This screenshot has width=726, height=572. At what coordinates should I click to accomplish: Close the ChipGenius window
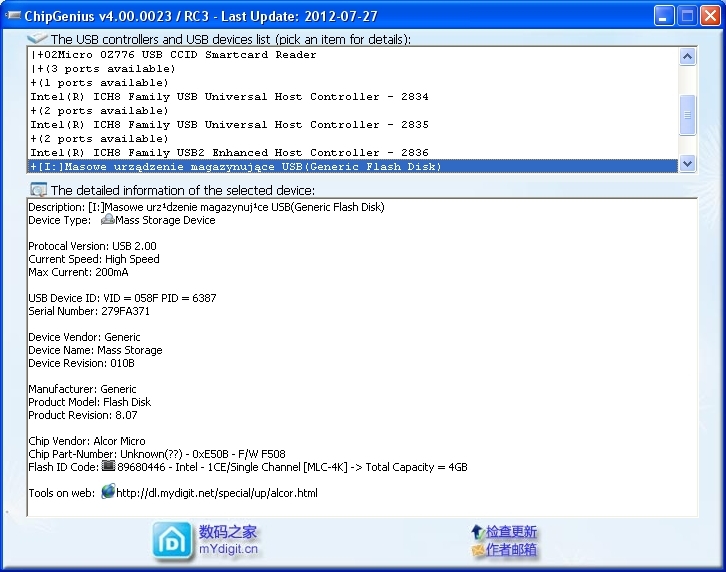(710, 16)
